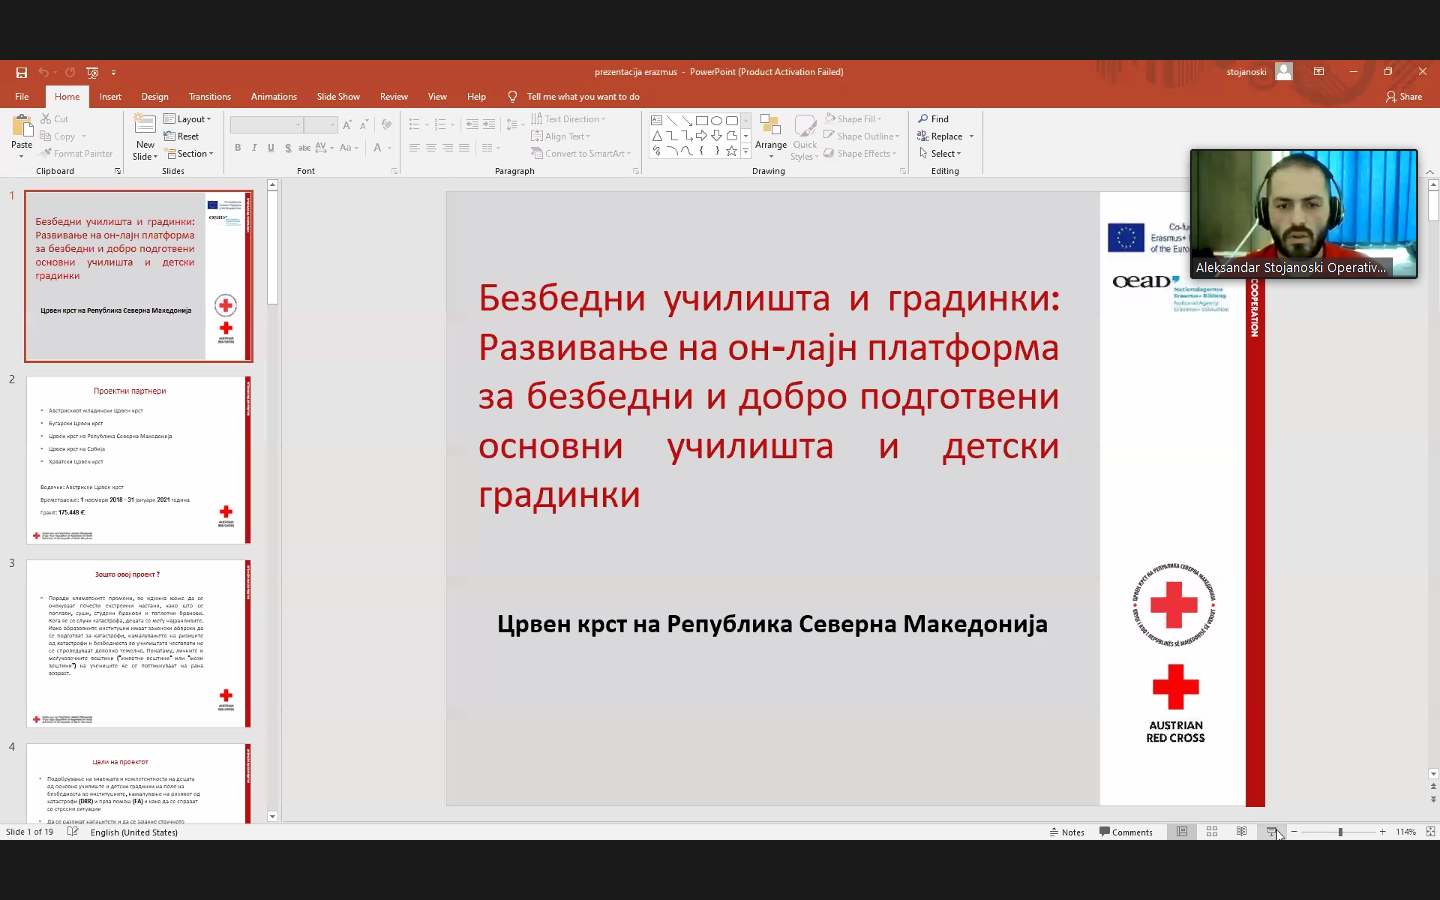Viewport: 1440px width, 900px height.
Task: Open the Select dropdown
Action: click(940, 154)
